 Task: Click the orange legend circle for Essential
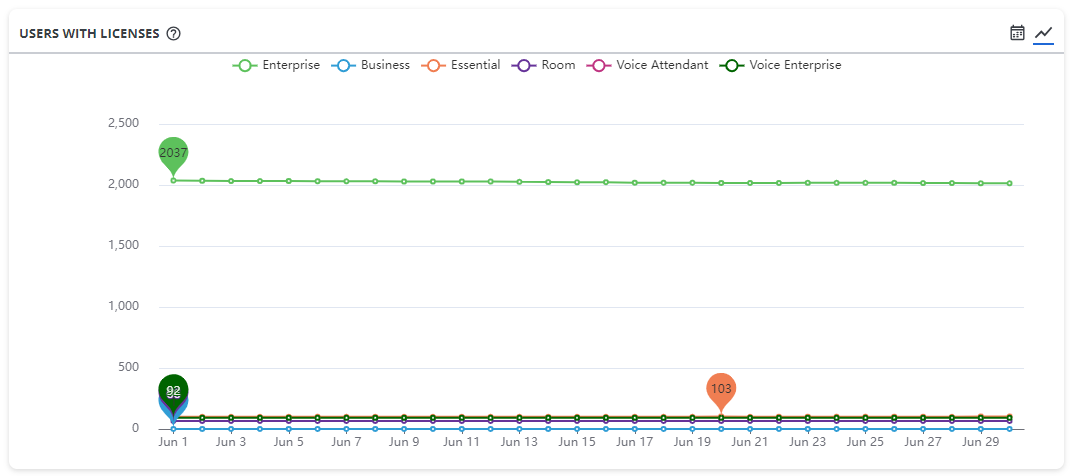tap(433, 66)
